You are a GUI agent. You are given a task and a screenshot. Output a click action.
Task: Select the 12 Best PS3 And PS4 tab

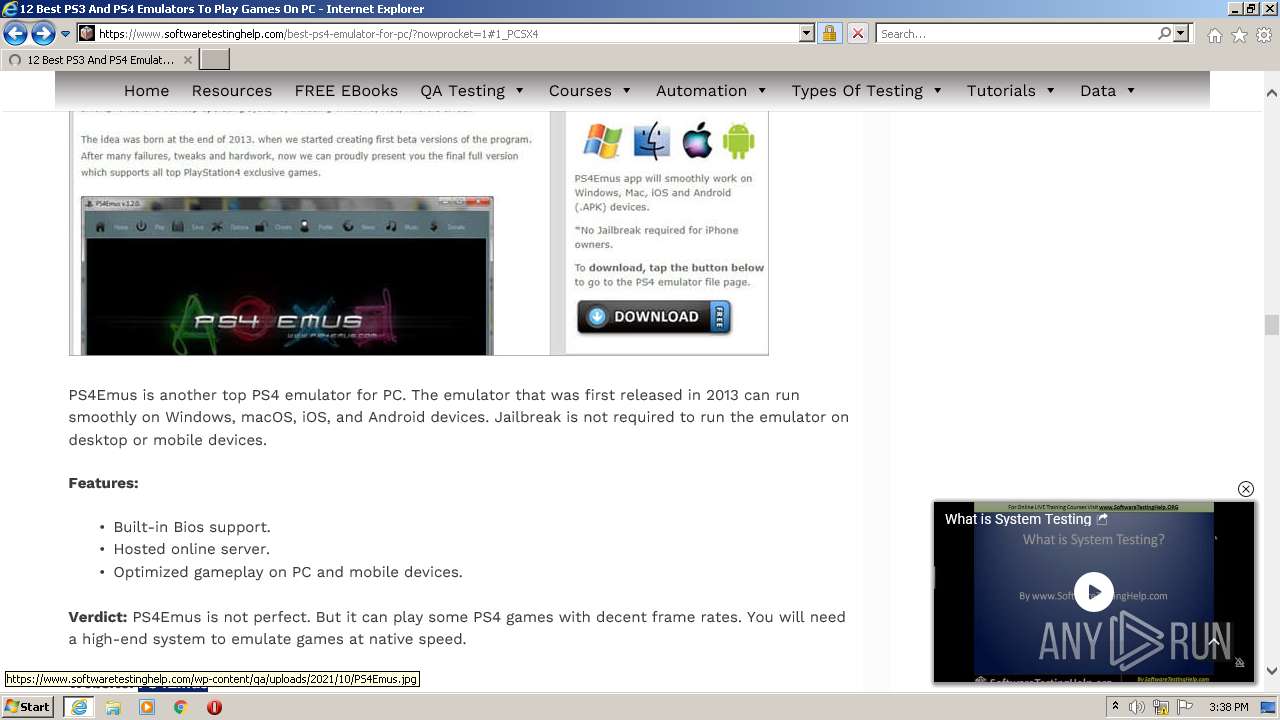tap(99, 60)
